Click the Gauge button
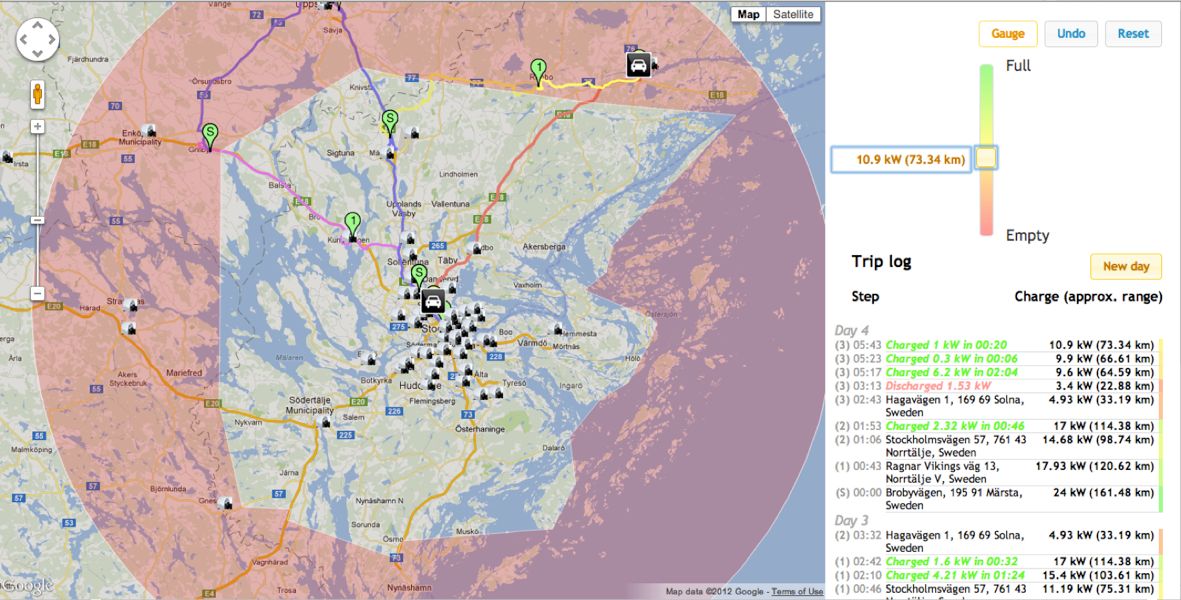Viewport: 1181px width, 600px height. click(1008, 34)
